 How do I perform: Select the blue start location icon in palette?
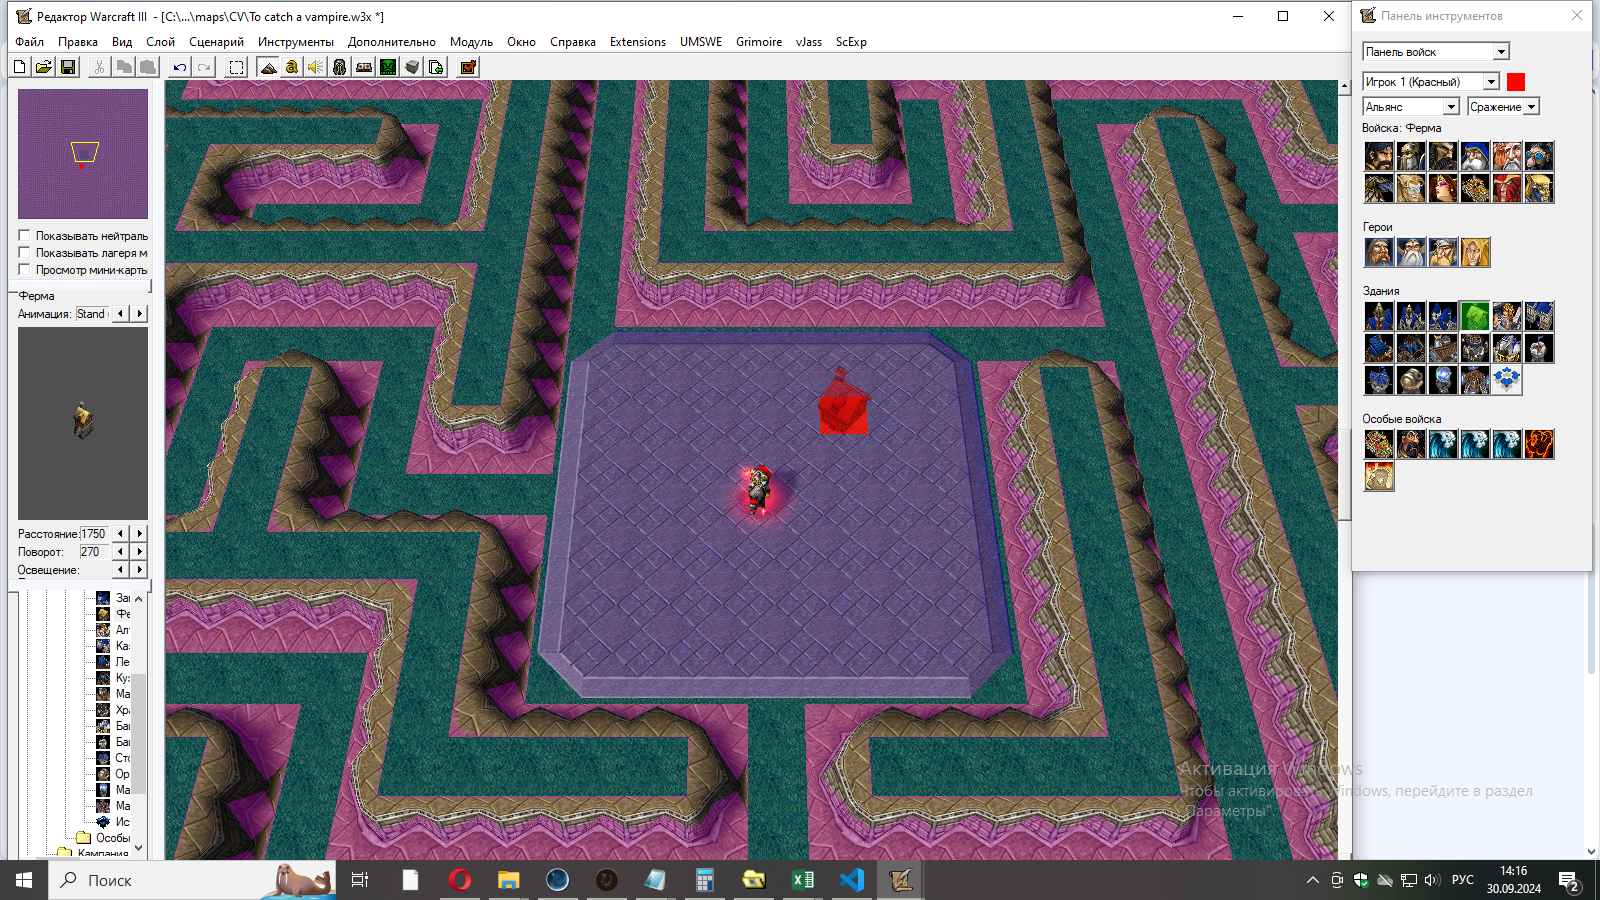point(1507,380)
